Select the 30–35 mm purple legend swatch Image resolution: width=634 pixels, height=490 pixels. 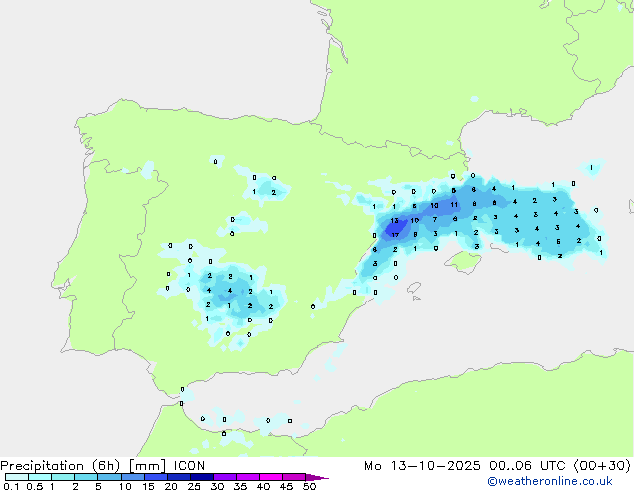(x=225, y=477)
